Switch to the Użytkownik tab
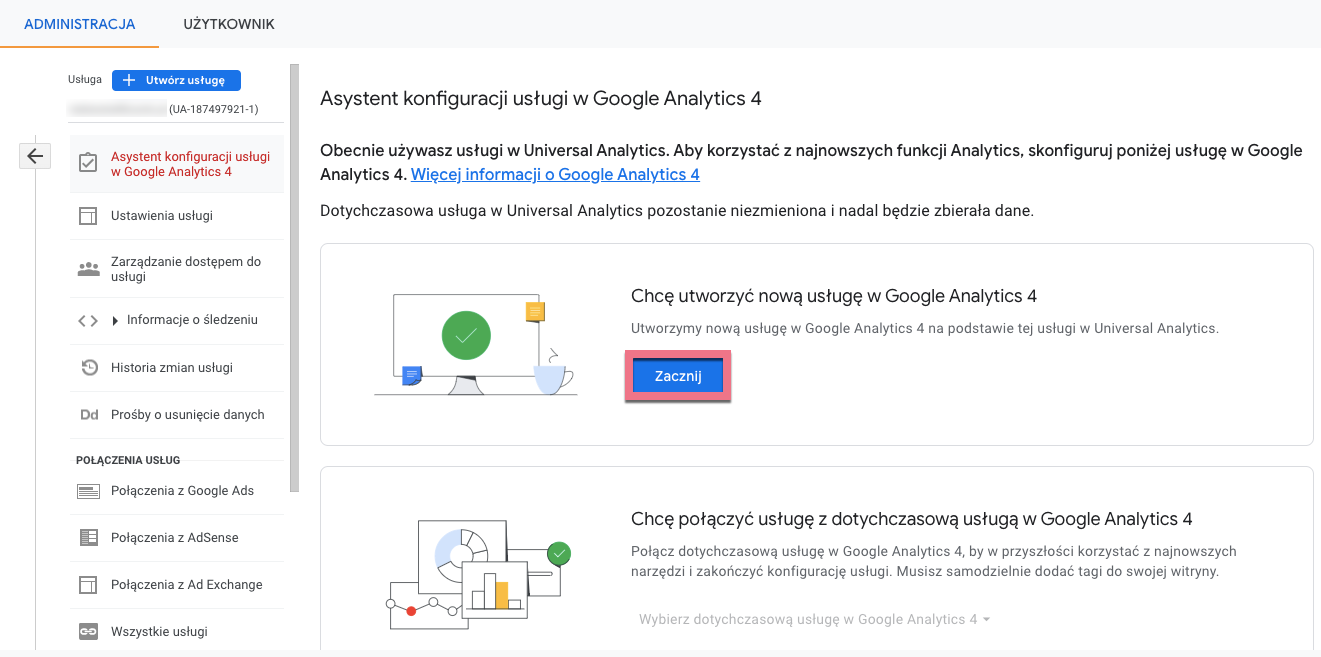 coord(228,25)
